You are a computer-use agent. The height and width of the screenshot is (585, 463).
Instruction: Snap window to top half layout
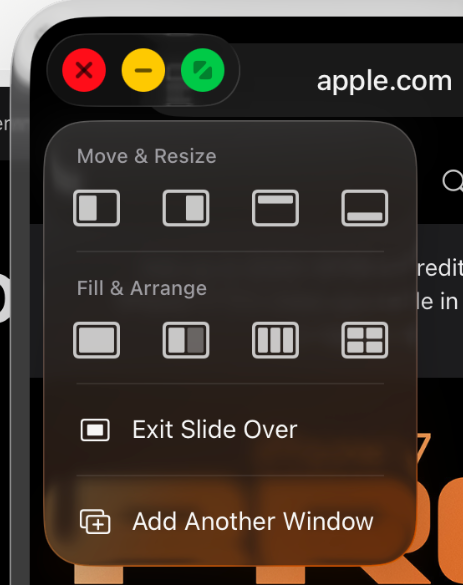(275, 208)
